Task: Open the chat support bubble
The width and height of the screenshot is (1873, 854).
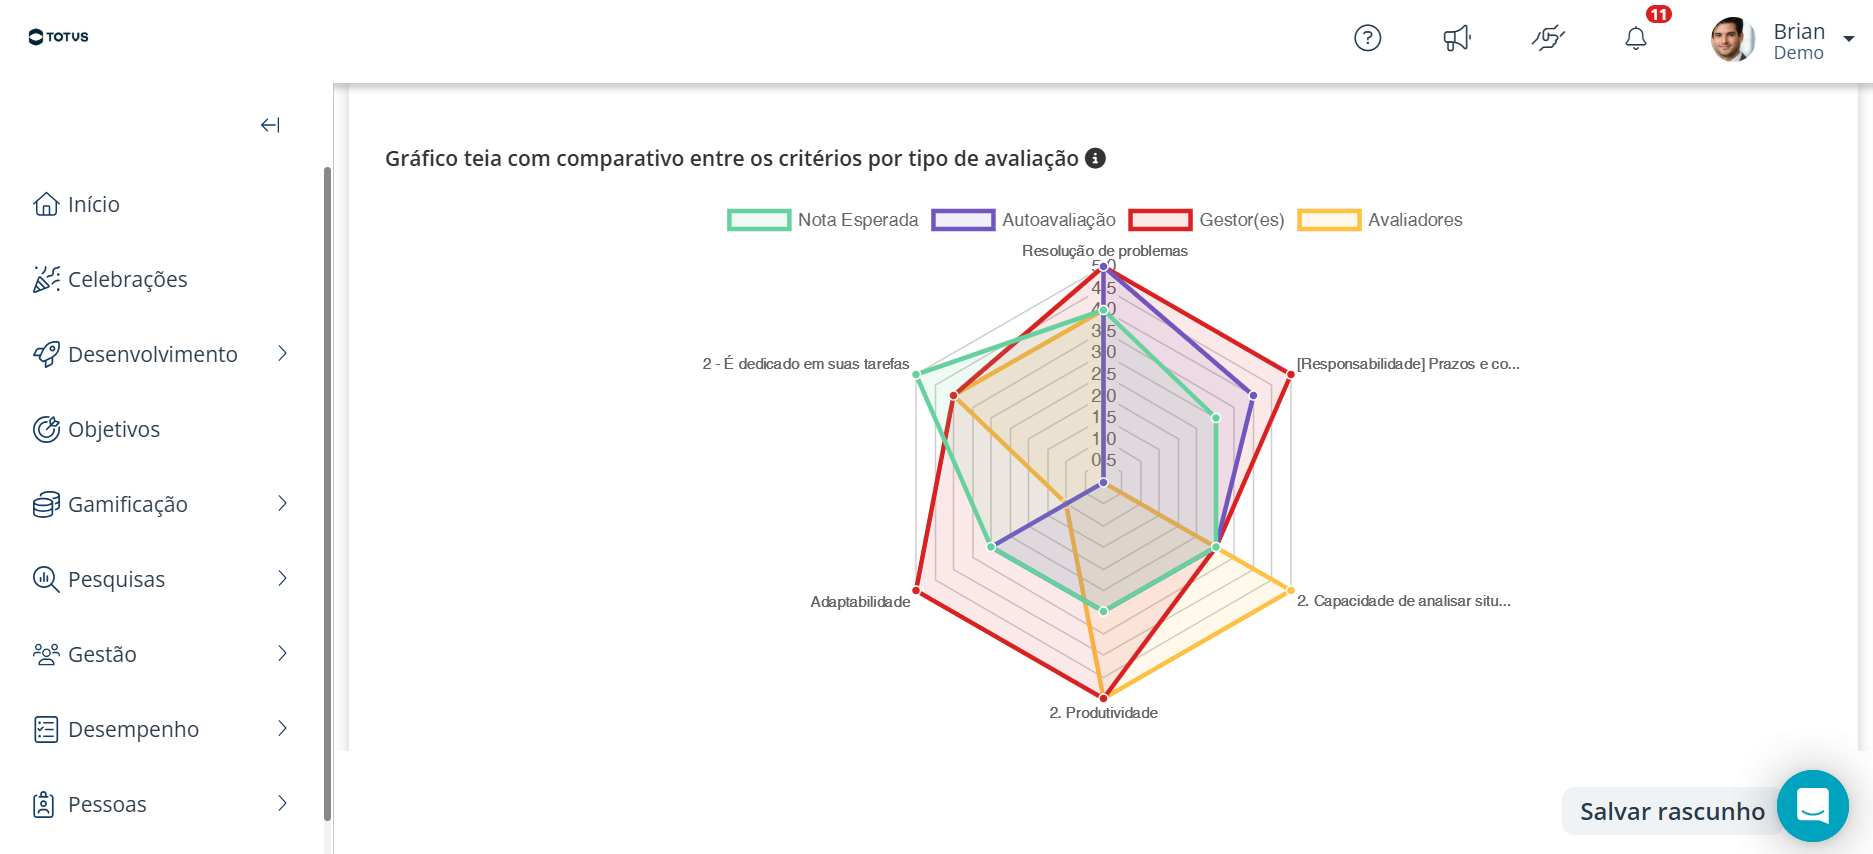Action: click(1812, 806)
